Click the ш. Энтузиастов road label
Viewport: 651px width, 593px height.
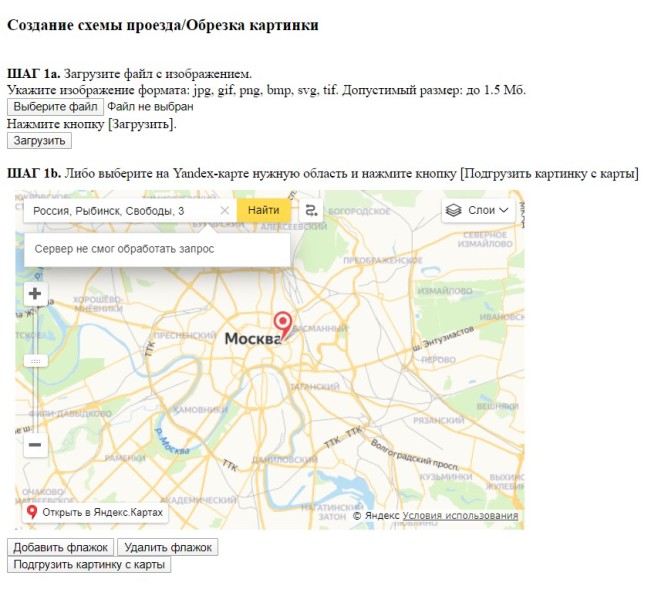pyautogui.click(x=443, y=339)
